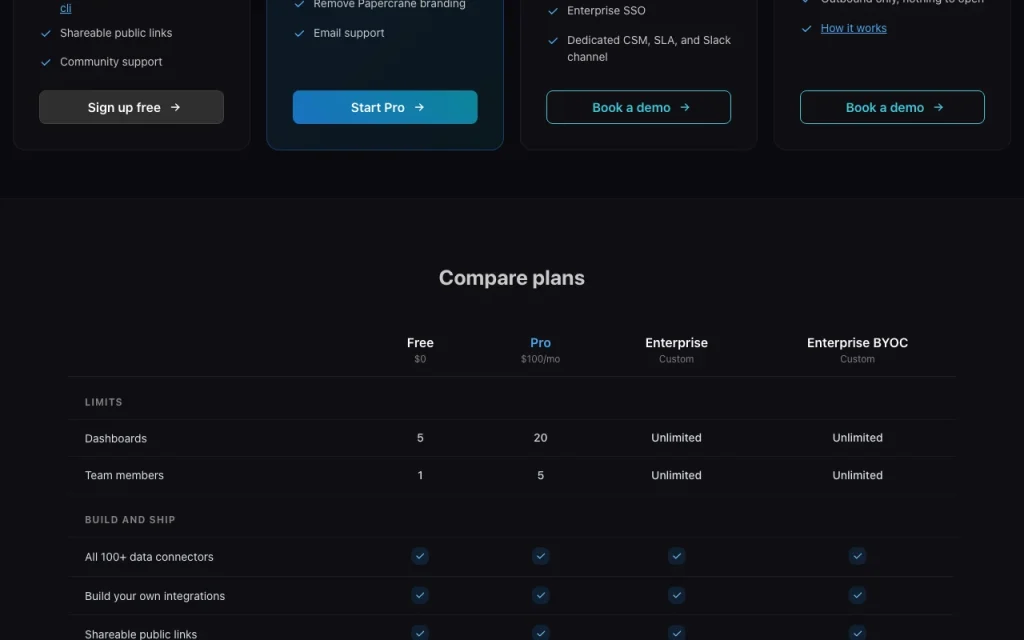Click checkmark icon beside Community support
The height and width of the screenshot is (640, 1024).
[46, 63]
